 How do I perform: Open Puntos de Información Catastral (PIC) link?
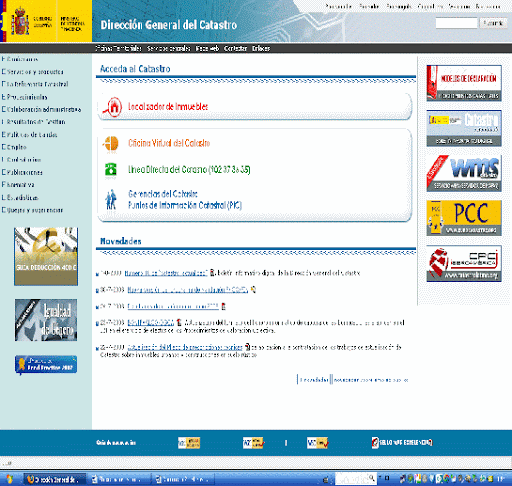click(x=185, y=205)
